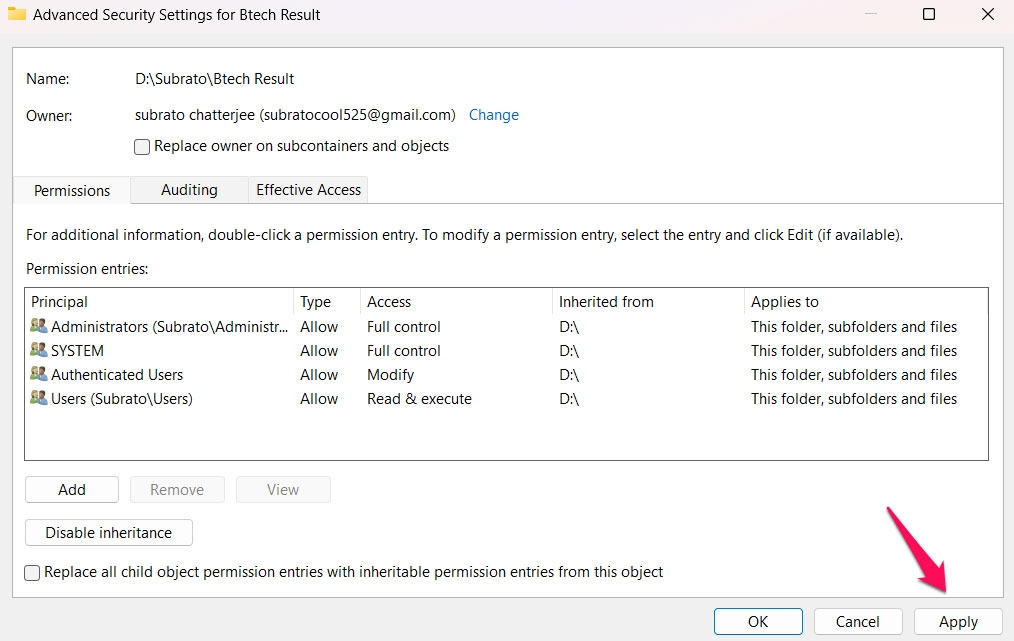Open the Effective Access tab

[x=308, y=190]
